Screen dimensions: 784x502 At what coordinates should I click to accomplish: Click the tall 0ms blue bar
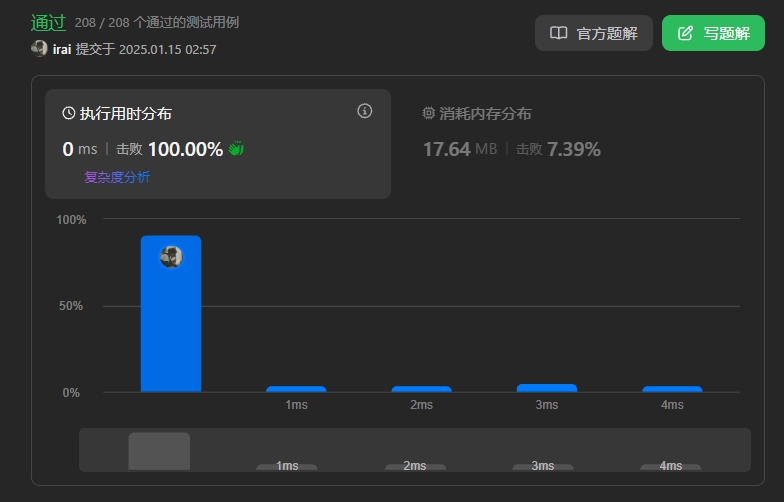coord(171,314)
